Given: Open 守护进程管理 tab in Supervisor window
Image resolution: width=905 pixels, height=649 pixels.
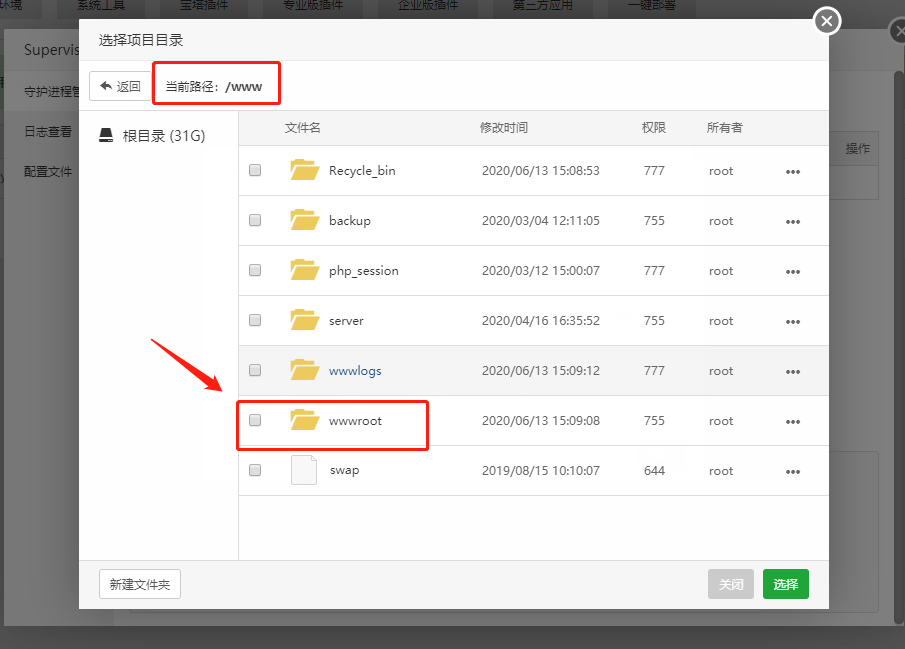Looking at the screenshot, I should tap(51, 91).
